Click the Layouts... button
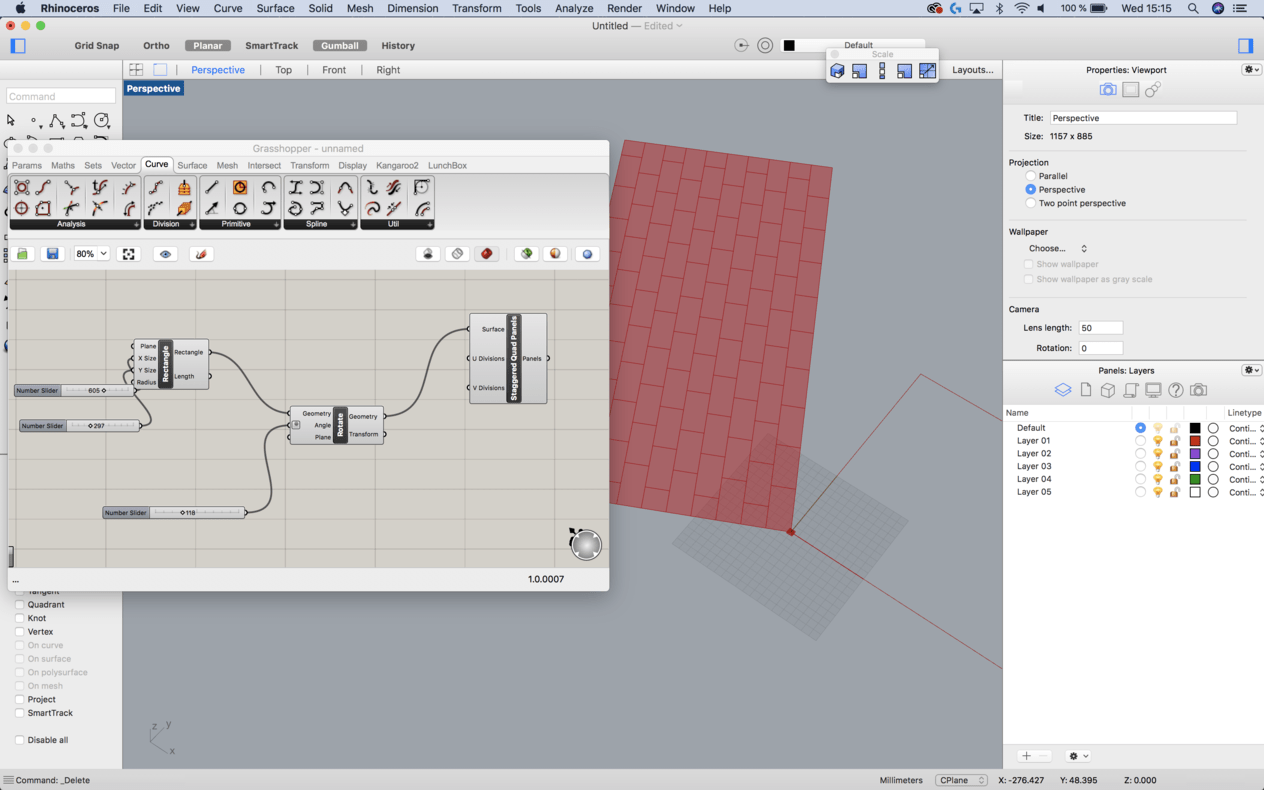Image resolution: width=1264 pixels, height=790 pixels. pos(973,70)
